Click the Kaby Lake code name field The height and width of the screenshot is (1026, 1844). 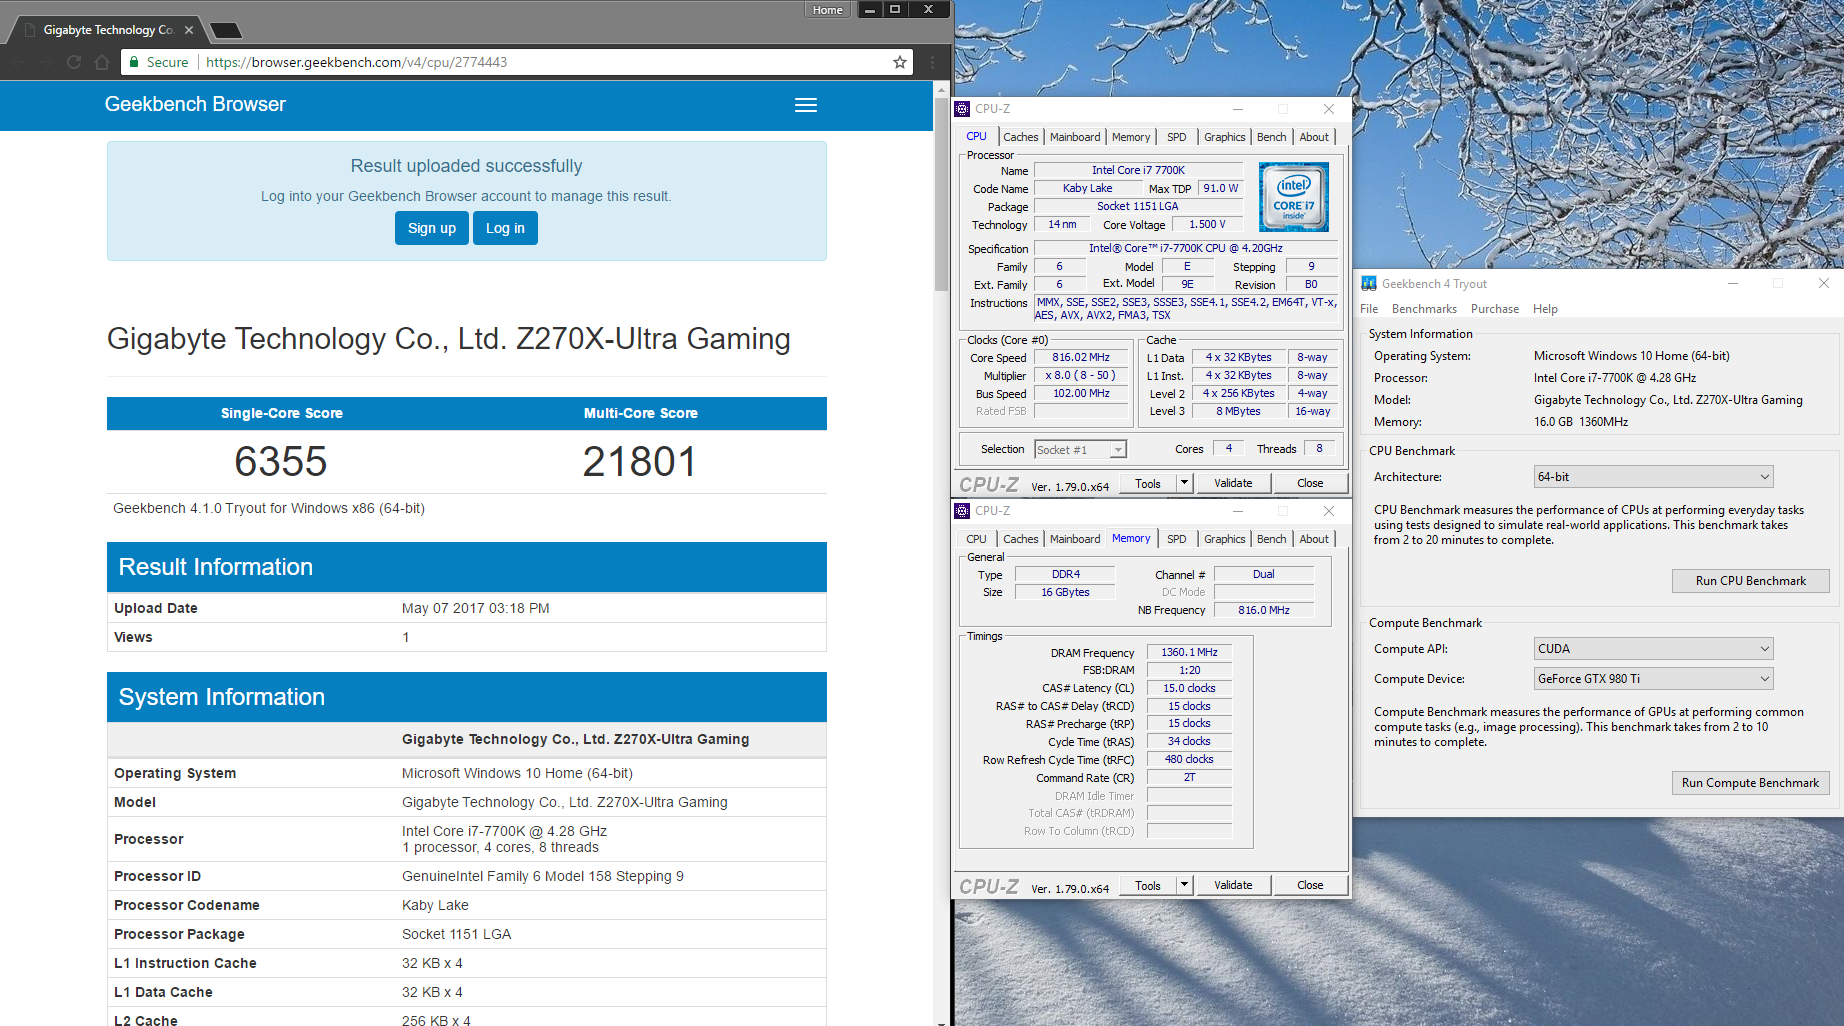point(1087,189)
